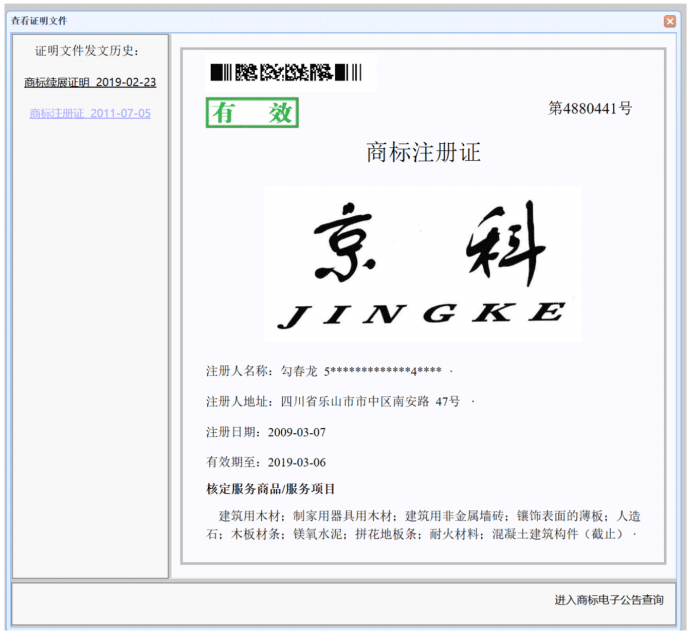Click the 商标注册证 certificate title heading

(423, 152)
